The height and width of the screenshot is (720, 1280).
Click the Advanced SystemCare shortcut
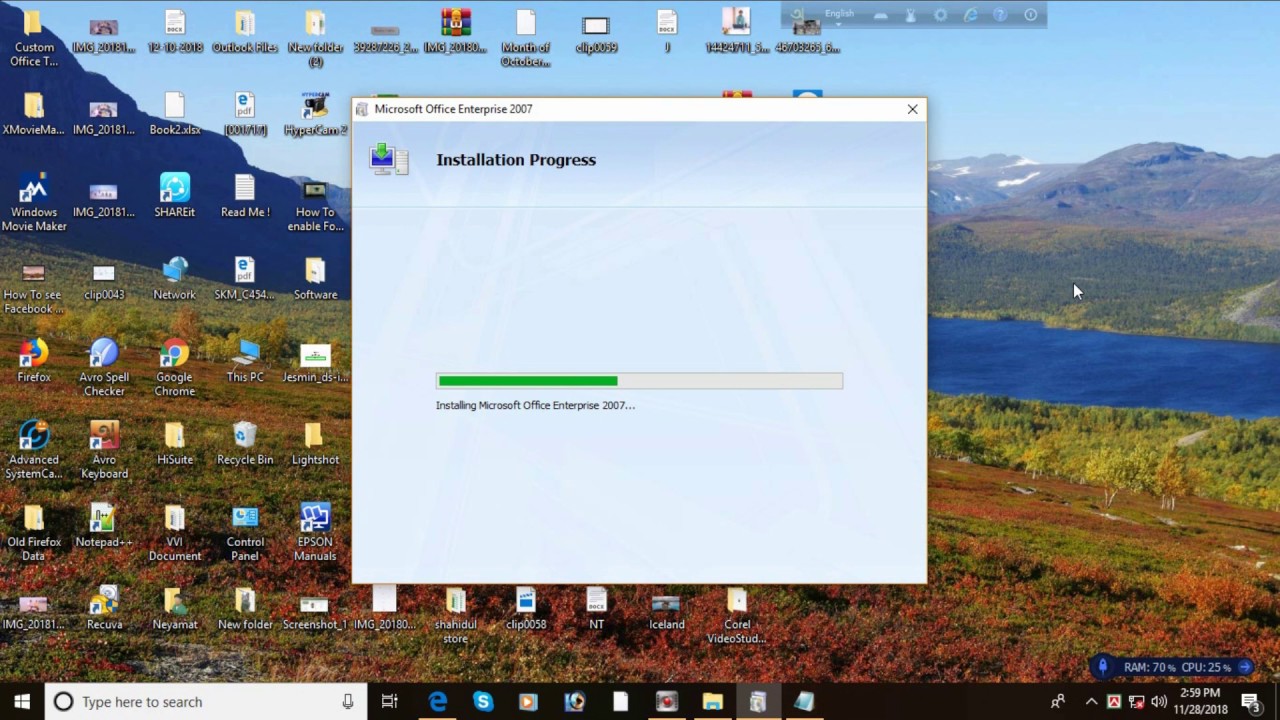34,450
